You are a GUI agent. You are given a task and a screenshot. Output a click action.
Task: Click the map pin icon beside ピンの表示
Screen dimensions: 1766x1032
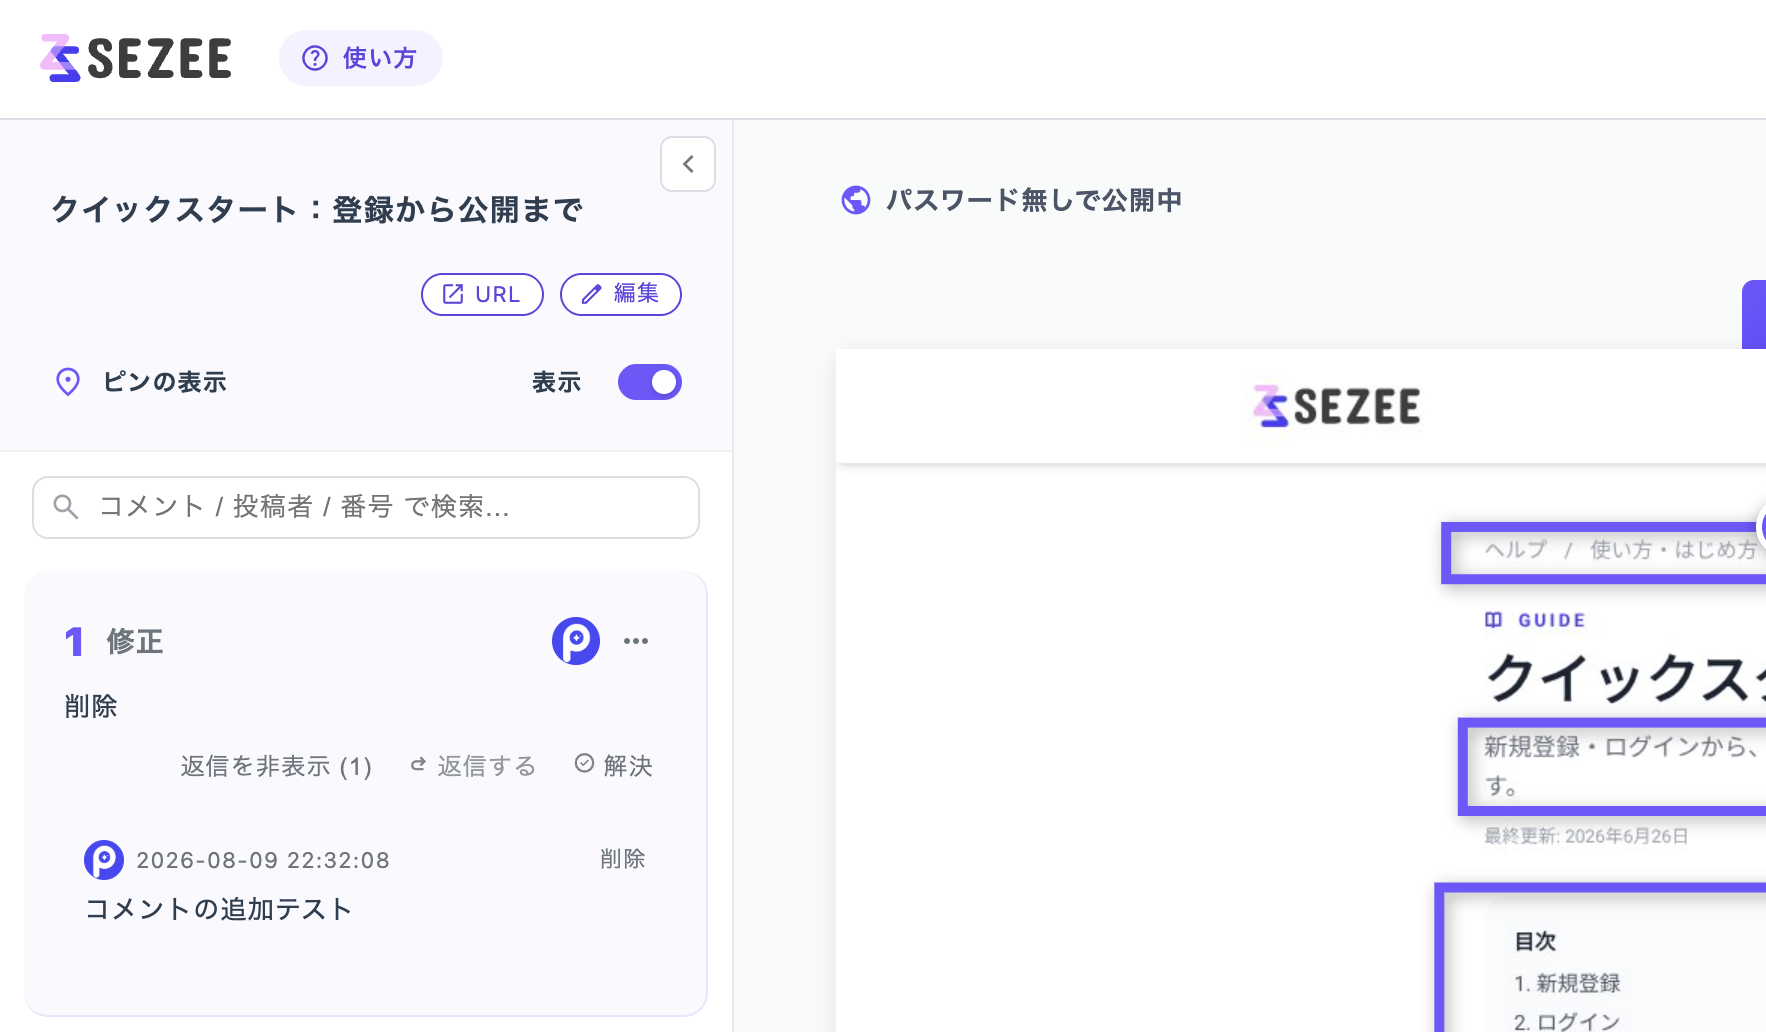tap(68, 382)
